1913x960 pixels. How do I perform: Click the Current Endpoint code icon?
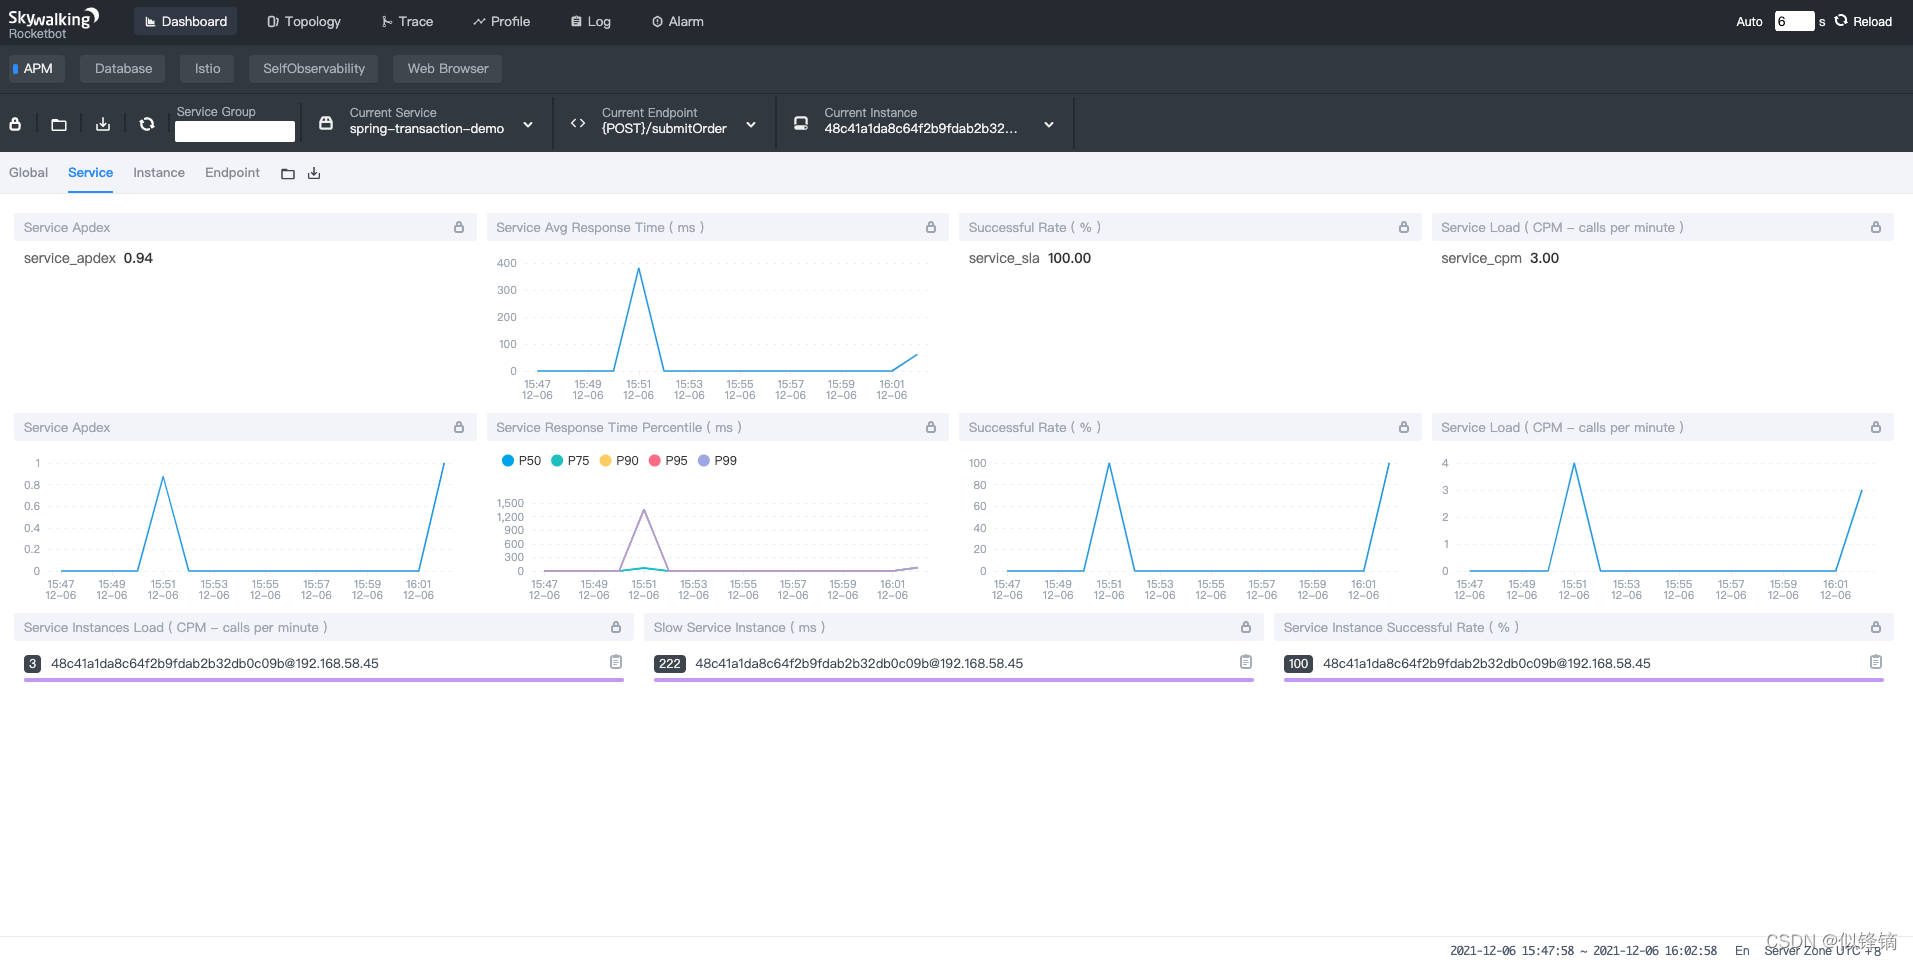[578, 123]
